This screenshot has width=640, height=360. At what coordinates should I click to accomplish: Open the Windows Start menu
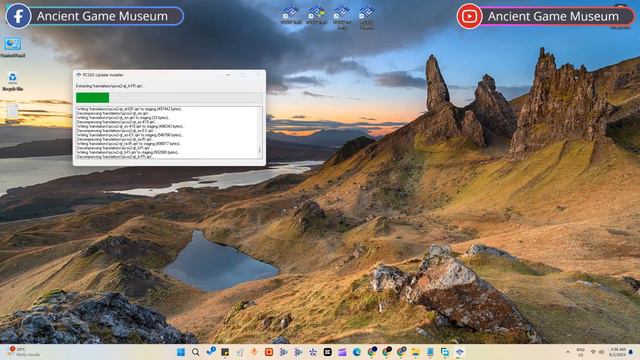181,352
